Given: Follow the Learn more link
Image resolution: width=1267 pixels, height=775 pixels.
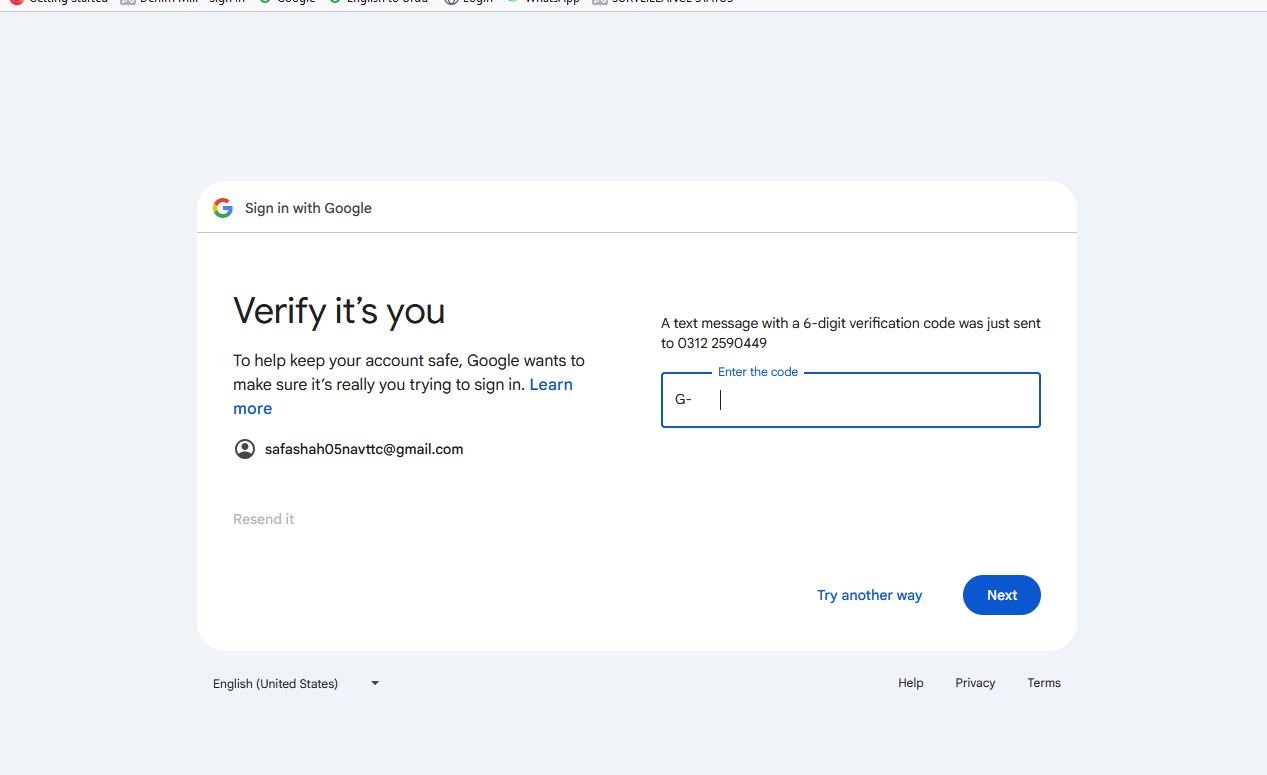Looking at the screenshot, I should [x=551, y=385].
